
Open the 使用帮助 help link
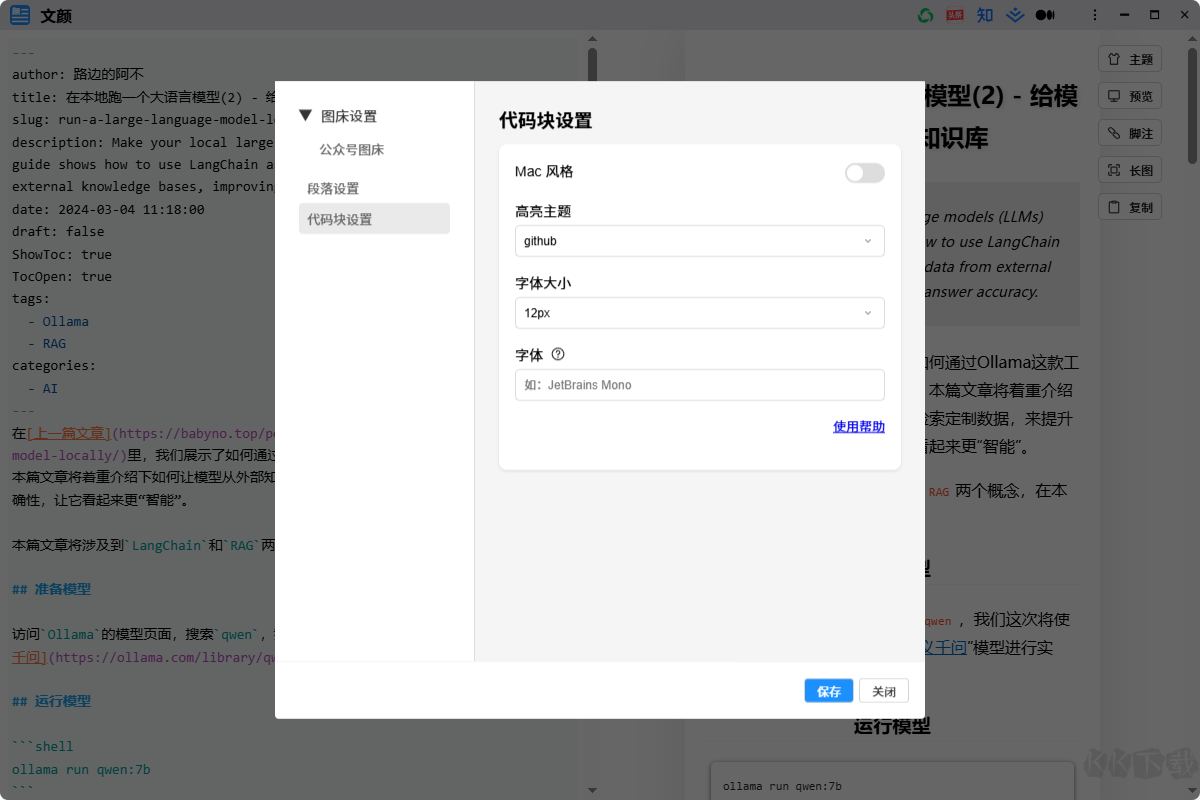(858, 426)
